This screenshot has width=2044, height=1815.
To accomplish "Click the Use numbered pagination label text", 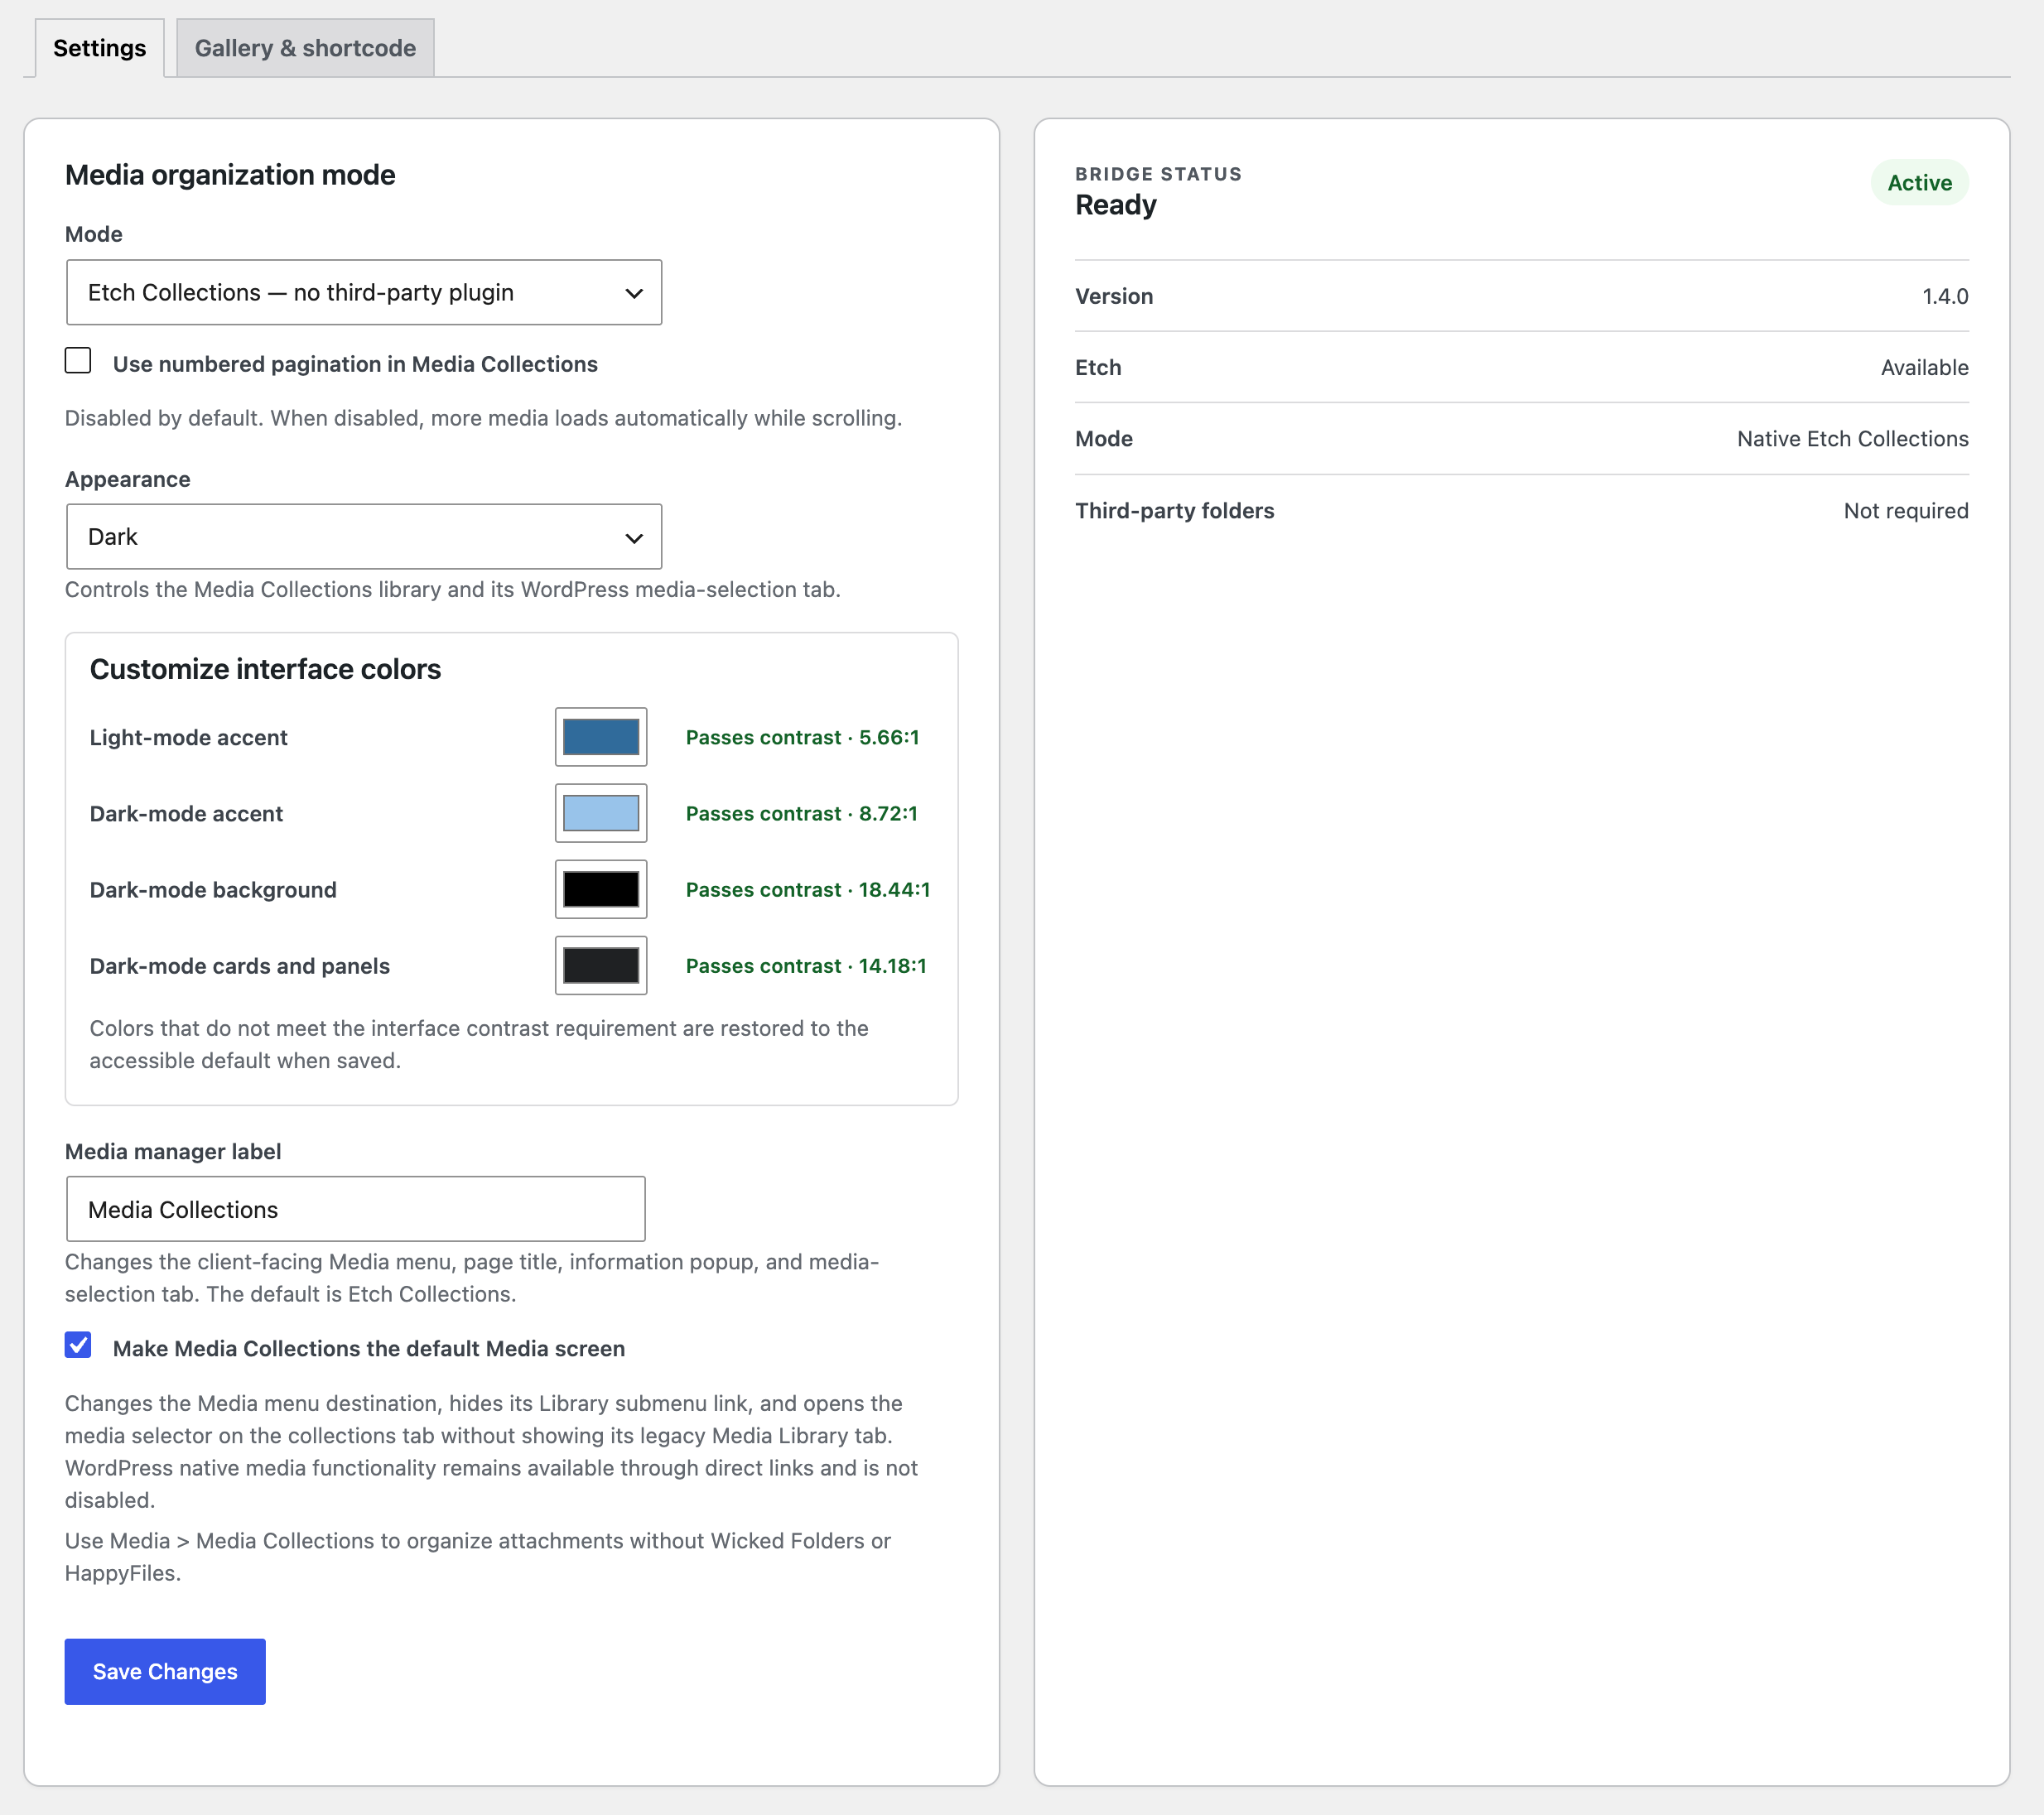I will pos(355,364).
